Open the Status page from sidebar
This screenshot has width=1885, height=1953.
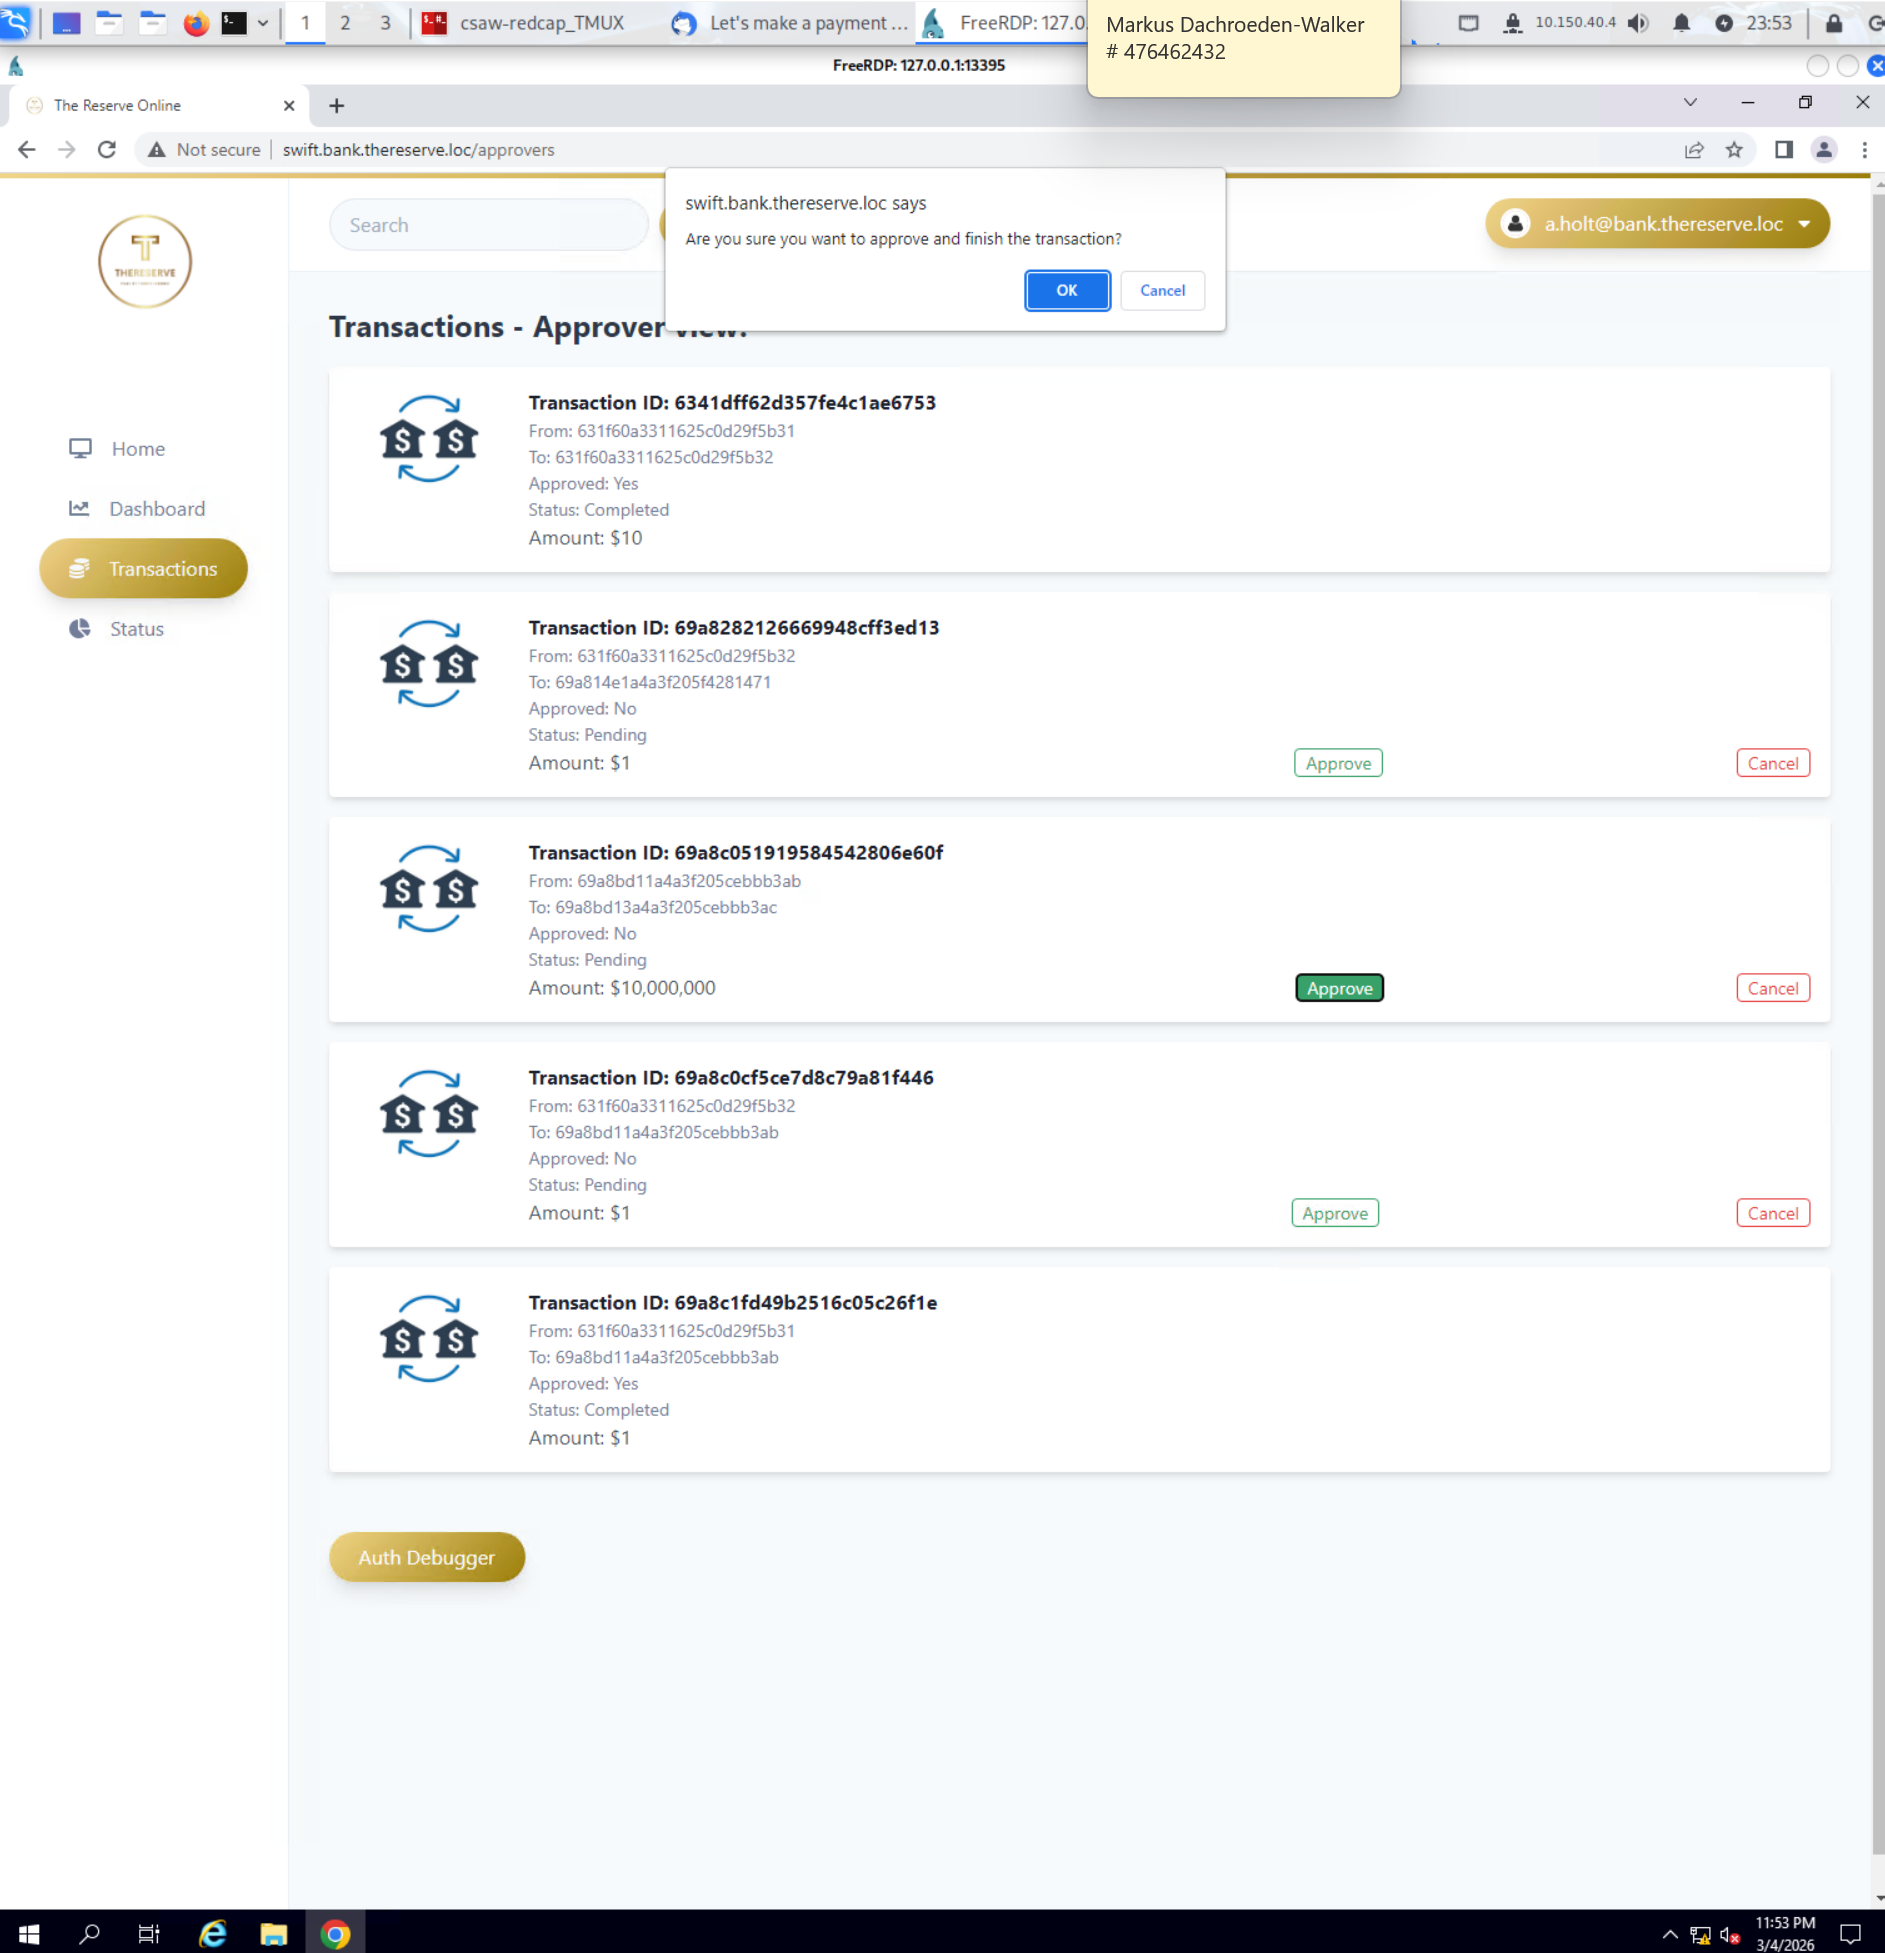tap(136, 629)
